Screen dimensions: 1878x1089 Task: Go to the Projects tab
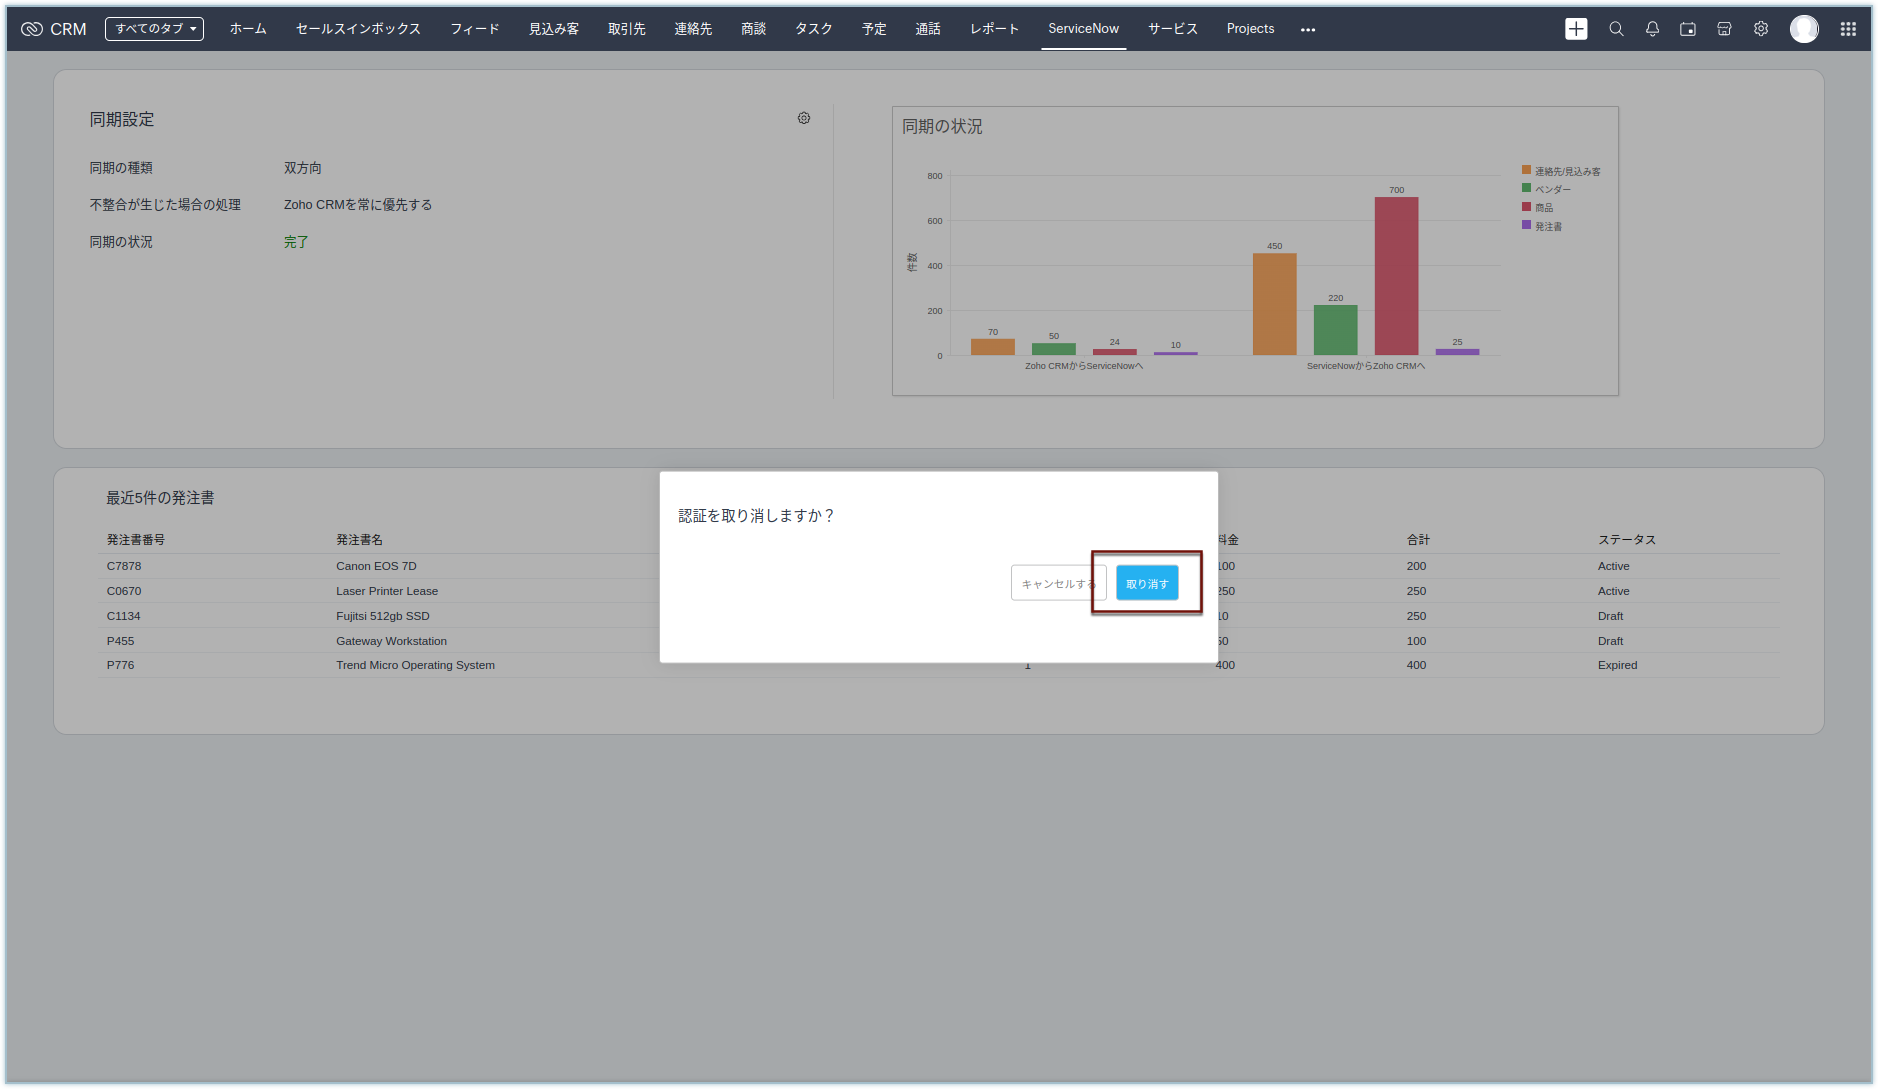[x=1250, y=29]
